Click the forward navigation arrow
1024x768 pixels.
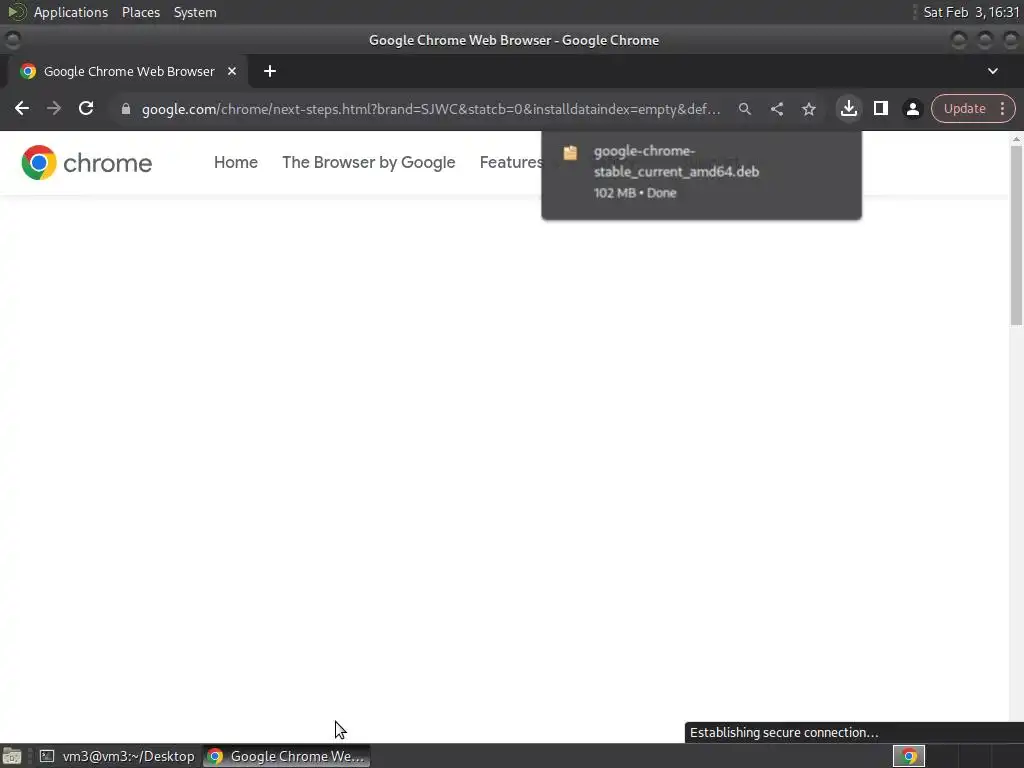point(54,108)
